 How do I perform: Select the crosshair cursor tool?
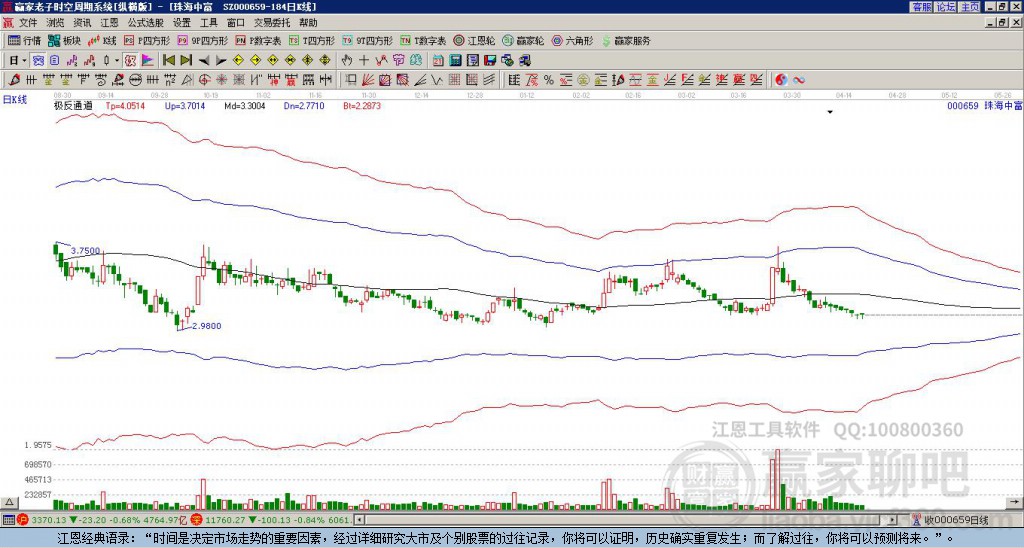pos(364,60)
